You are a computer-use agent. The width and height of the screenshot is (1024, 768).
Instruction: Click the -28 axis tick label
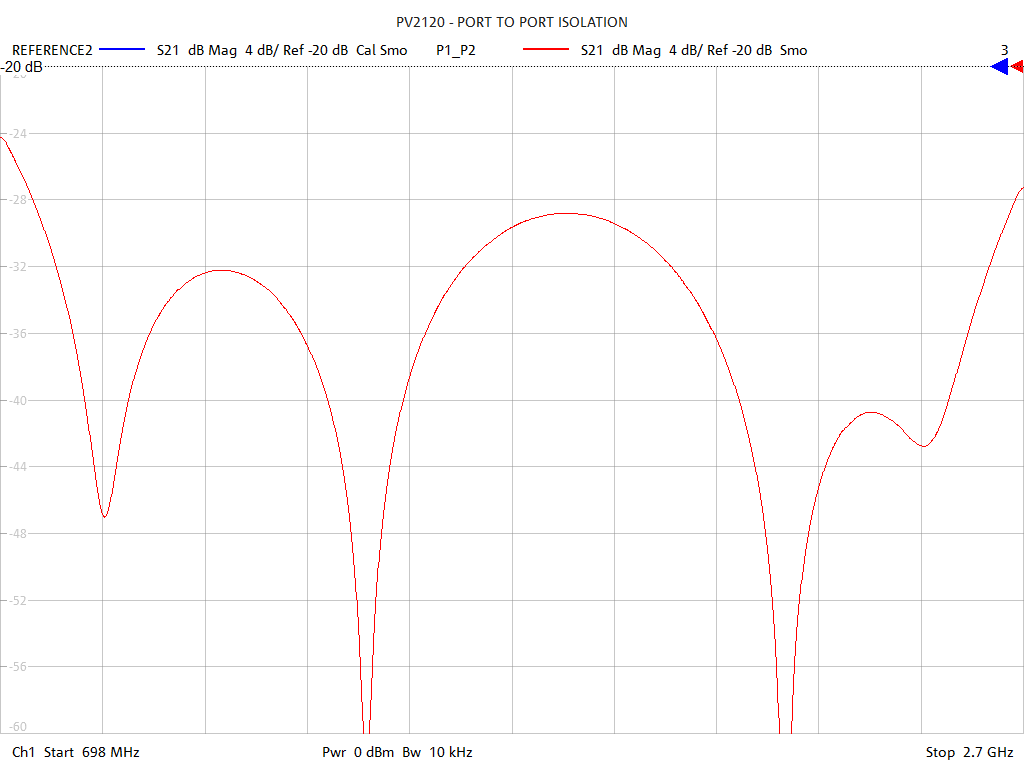[x=16, y=199]
